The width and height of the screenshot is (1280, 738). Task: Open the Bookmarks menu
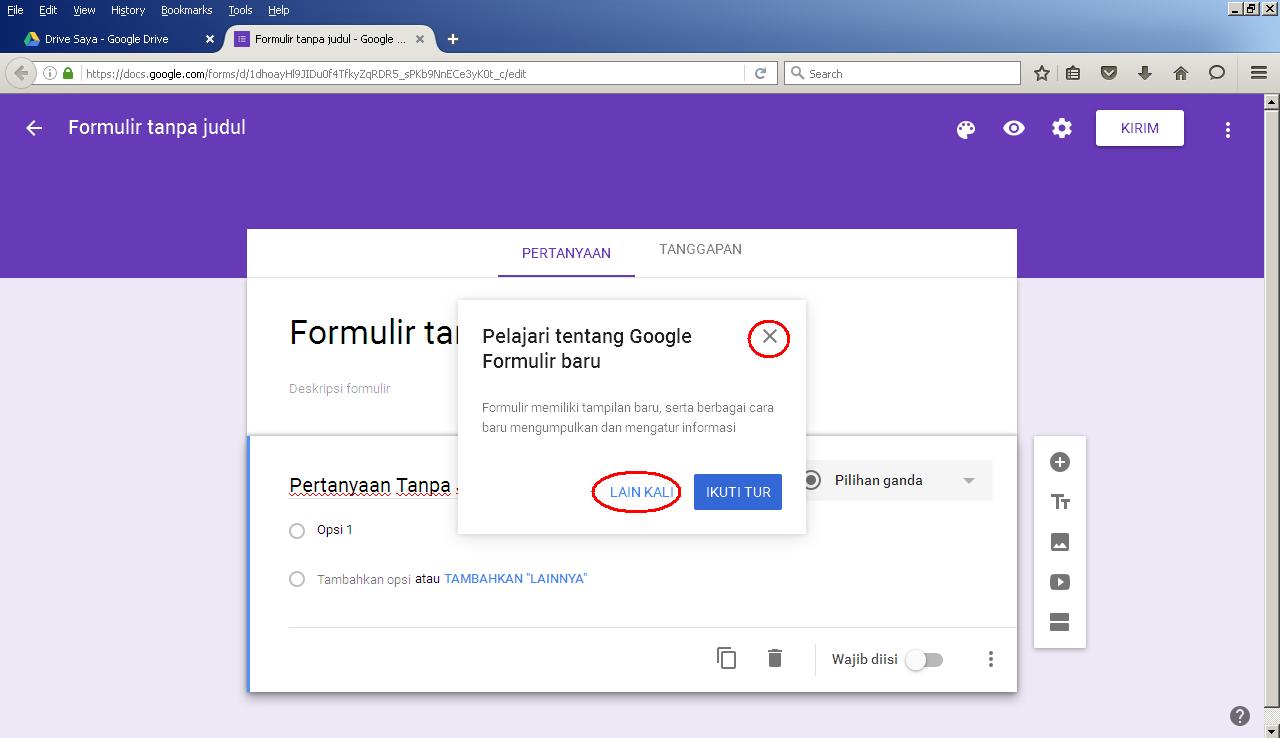pyautogui.click(x=187, y=10)
